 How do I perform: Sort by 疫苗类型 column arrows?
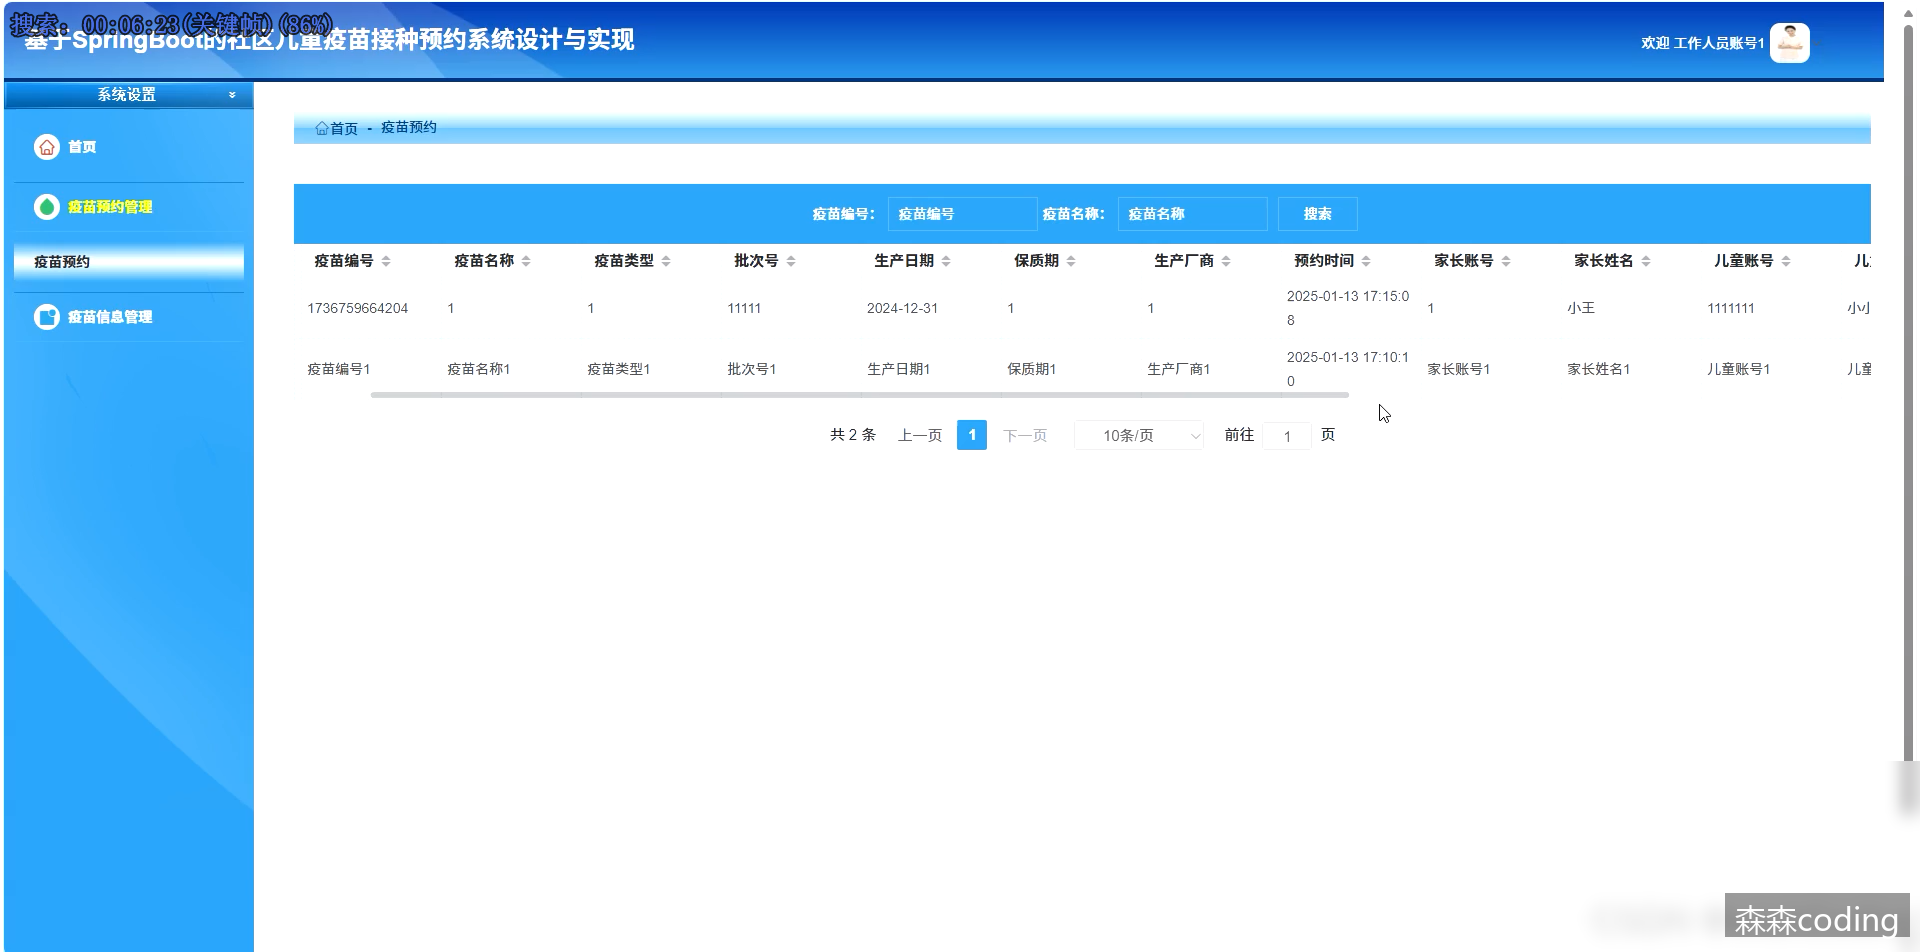(x=666, y=261)
